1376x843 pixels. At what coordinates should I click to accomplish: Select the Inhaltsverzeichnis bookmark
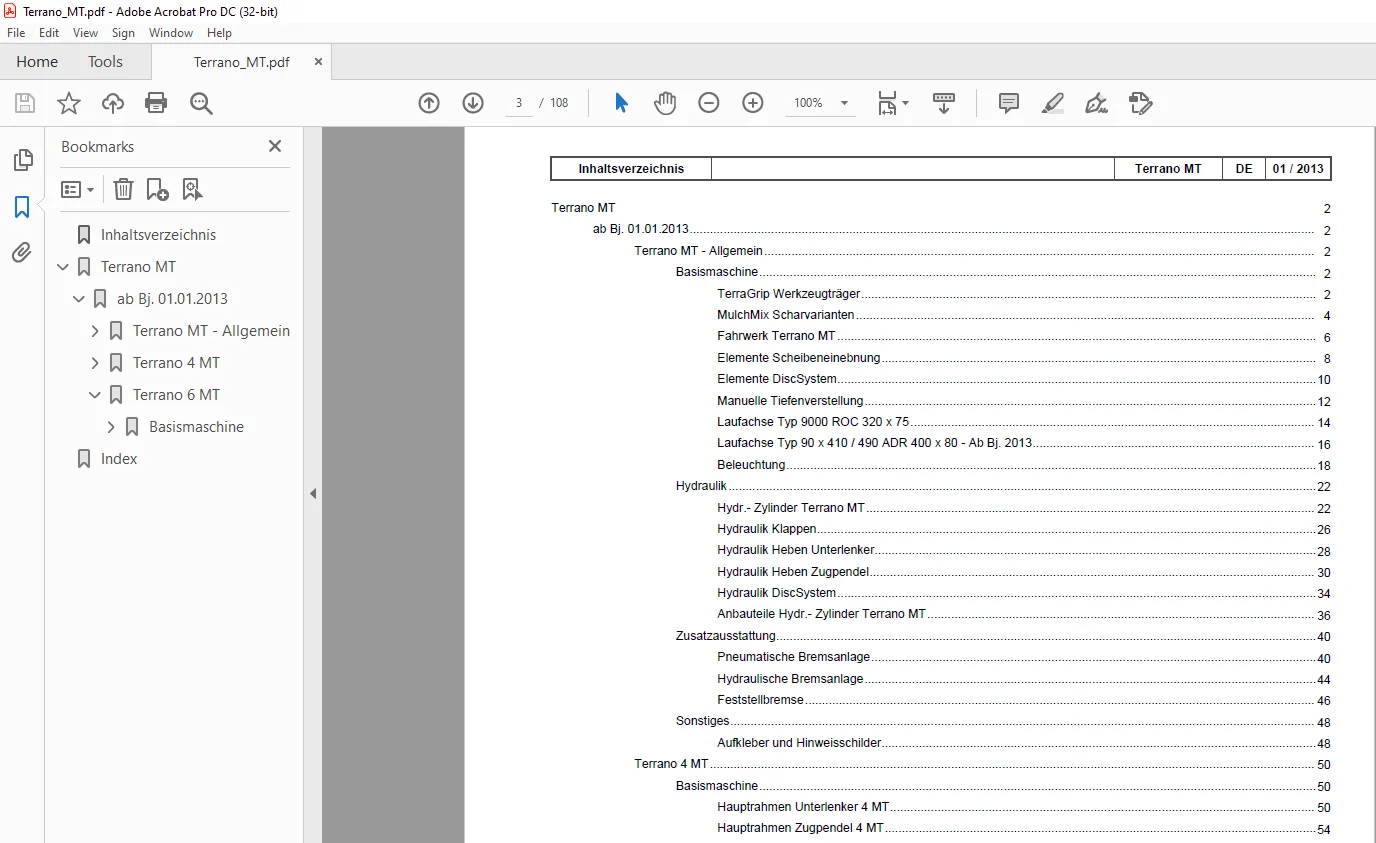[158, 235]
